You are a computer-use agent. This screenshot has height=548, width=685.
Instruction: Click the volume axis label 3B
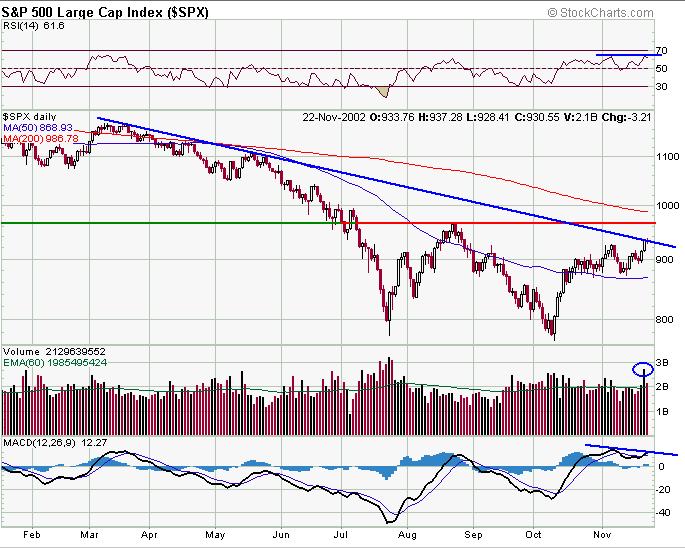(662, 363)
